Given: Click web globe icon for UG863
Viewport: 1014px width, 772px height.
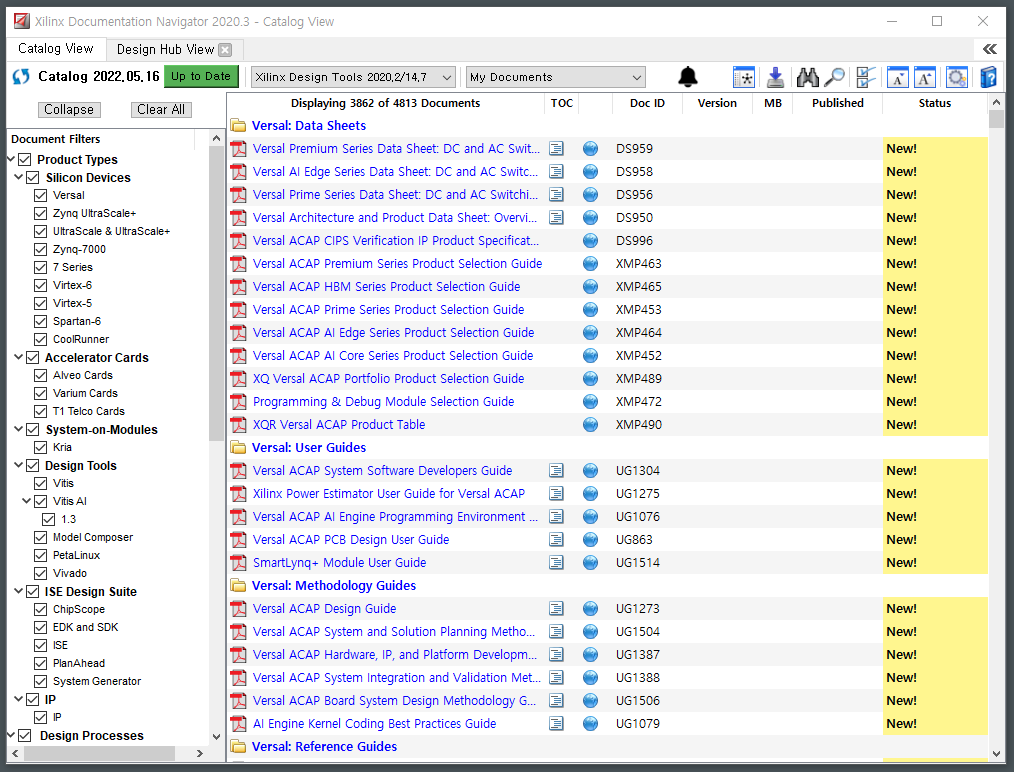Looking at the screenshot, I should (x=590, y=540).
